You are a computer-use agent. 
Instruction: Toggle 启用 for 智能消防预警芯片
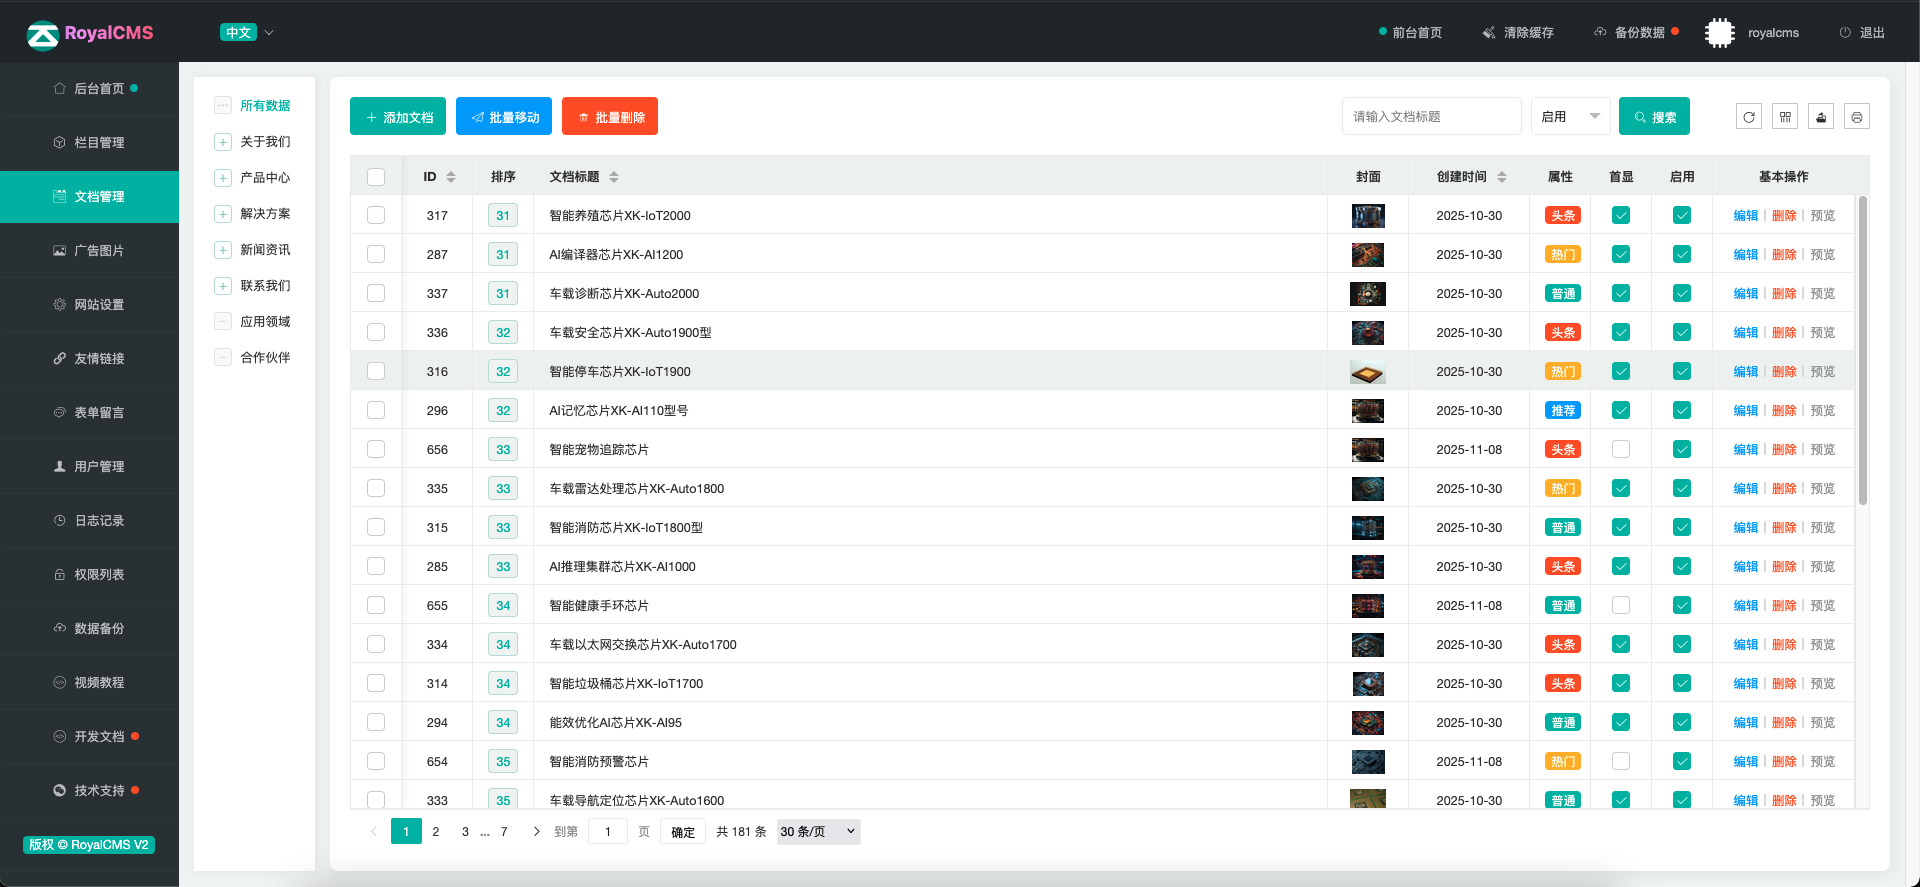tap(1682, 761)
